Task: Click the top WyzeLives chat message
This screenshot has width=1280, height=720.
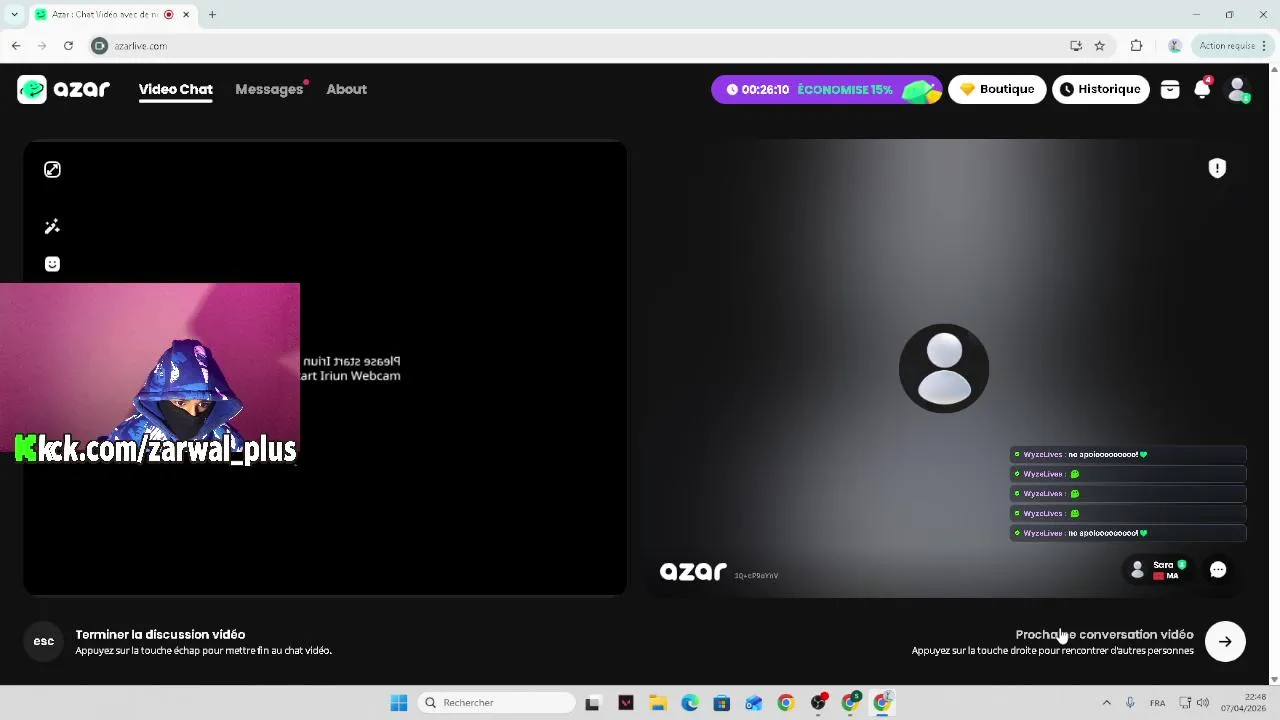Action: [1128, 454]
